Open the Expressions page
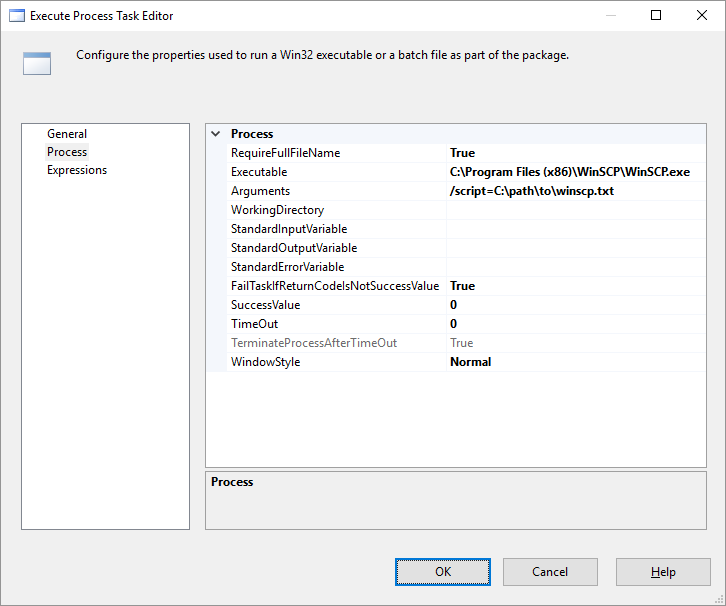 click(77, 170)
